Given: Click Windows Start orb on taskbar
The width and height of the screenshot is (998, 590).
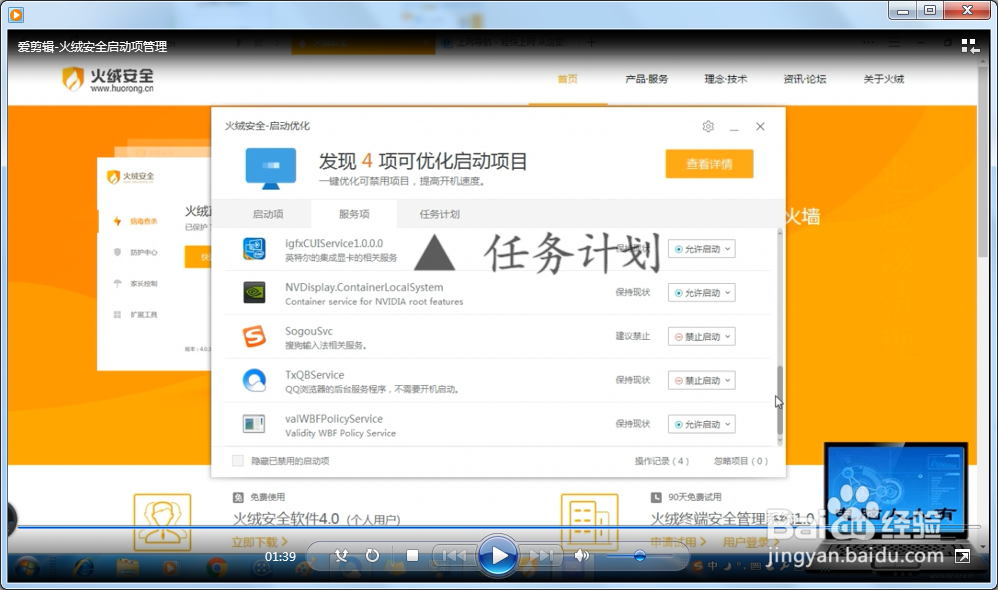Looking at the screenshot, I should tap(27, 568).
